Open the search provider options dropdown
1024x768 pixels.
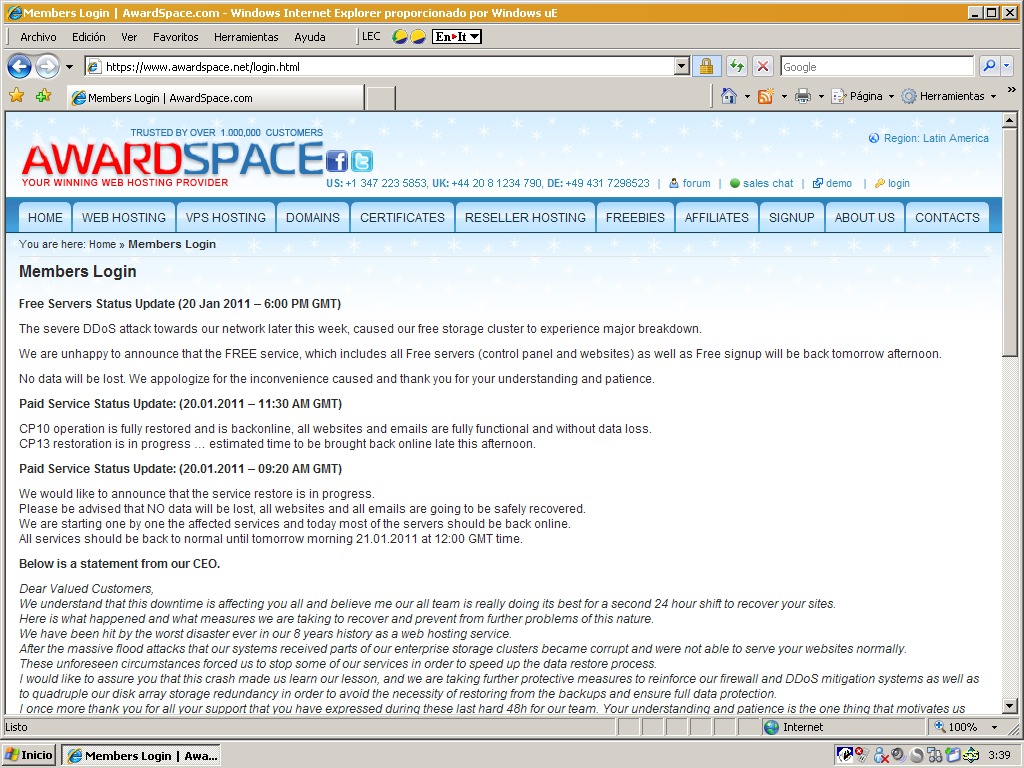click(1006, 66)
